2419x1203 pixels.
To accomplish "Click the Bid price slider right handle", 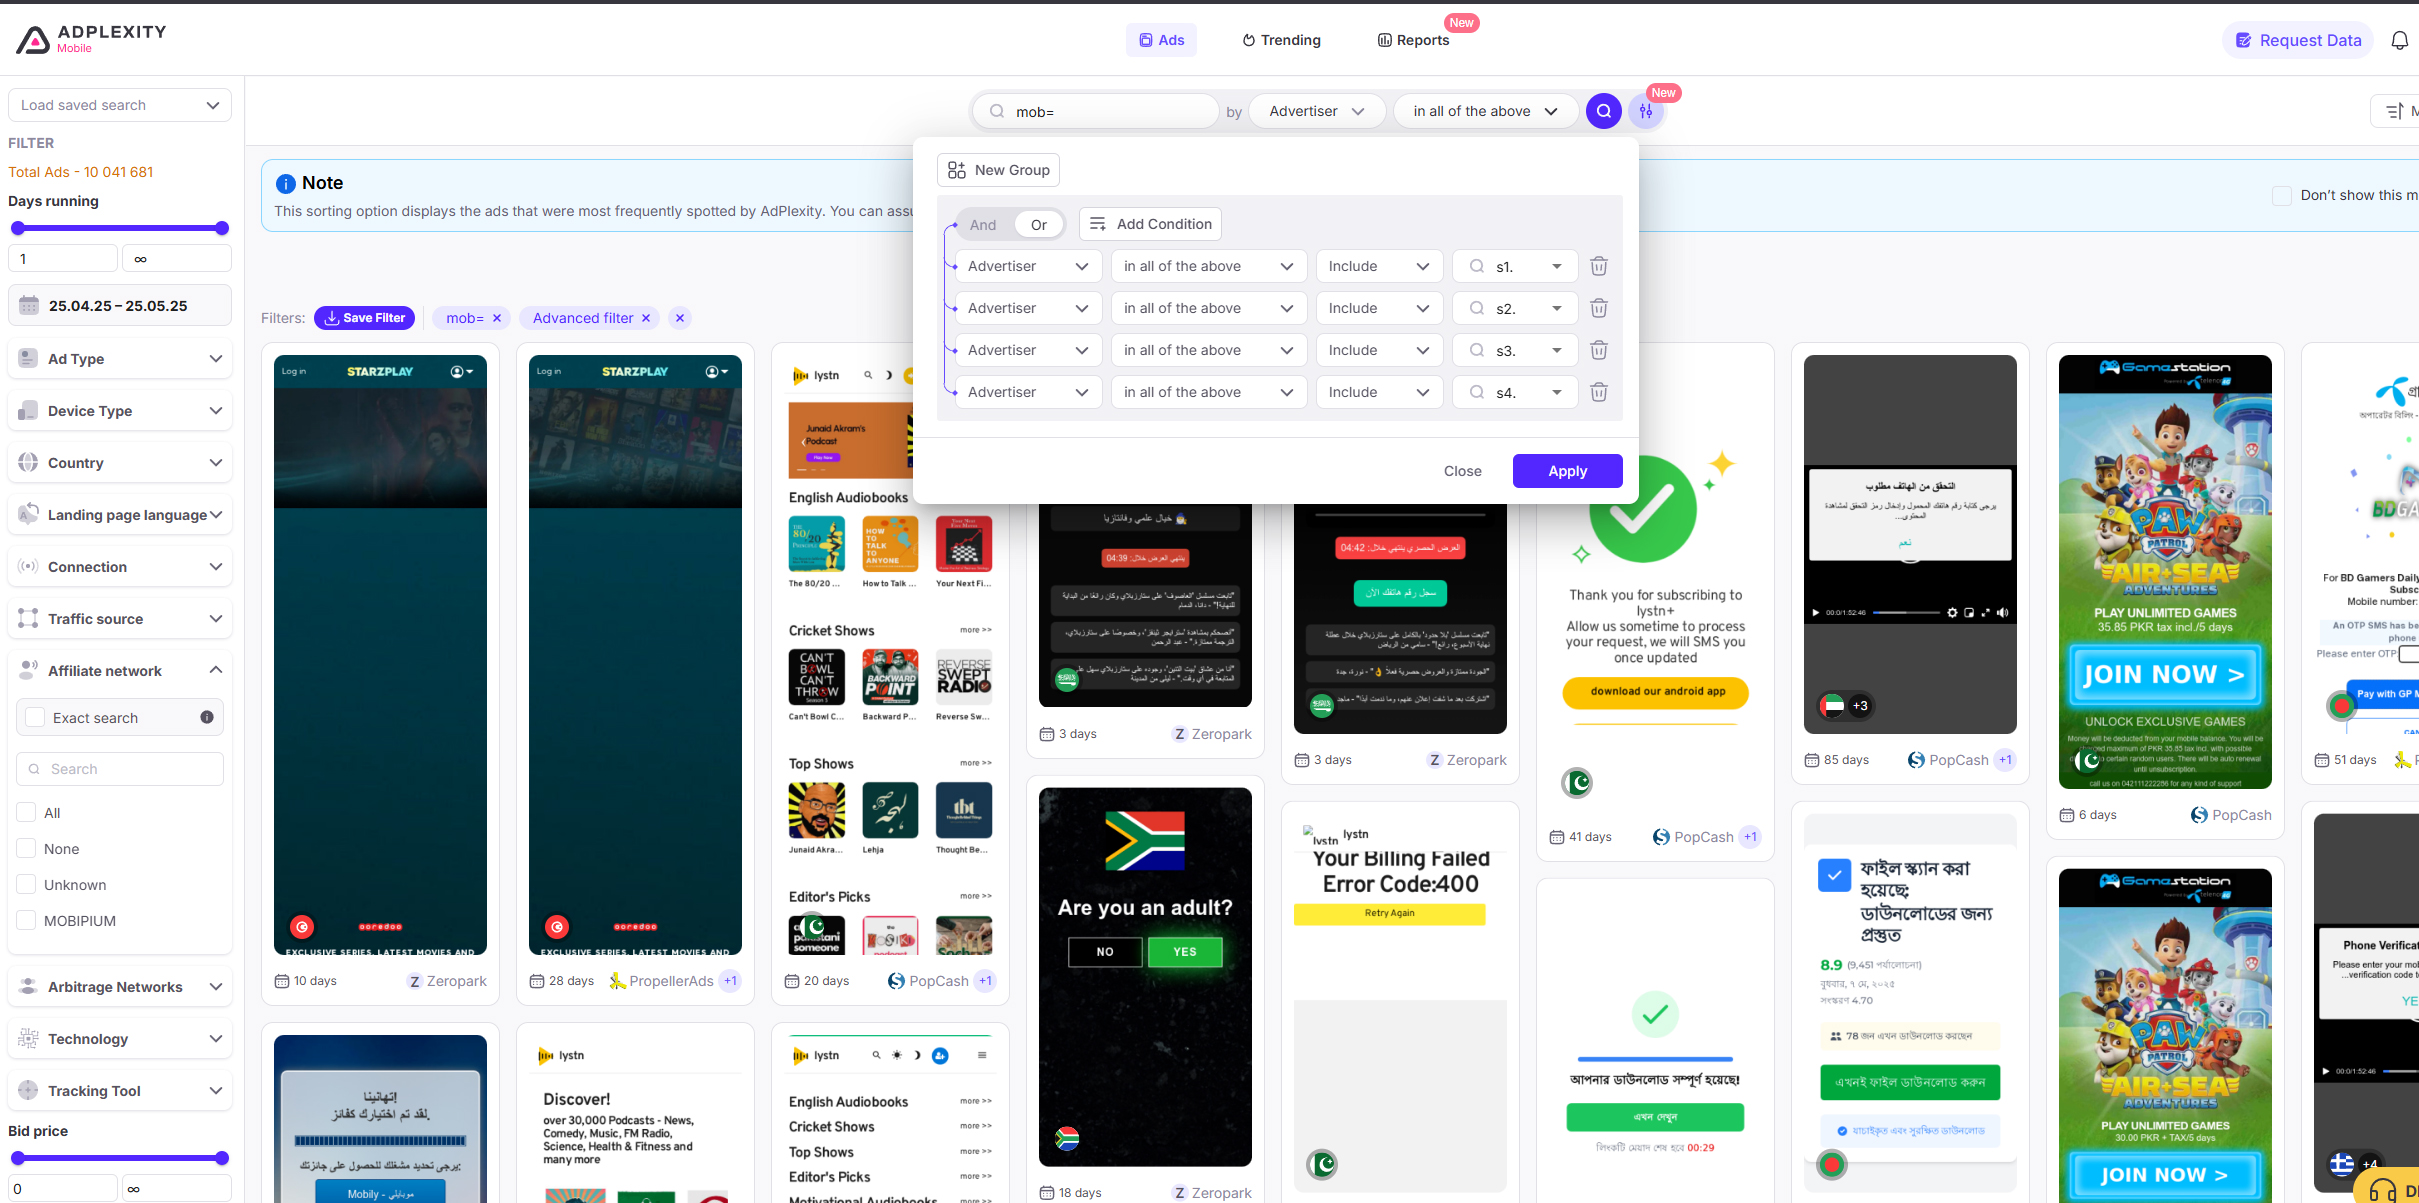I will coord(222,1158).
